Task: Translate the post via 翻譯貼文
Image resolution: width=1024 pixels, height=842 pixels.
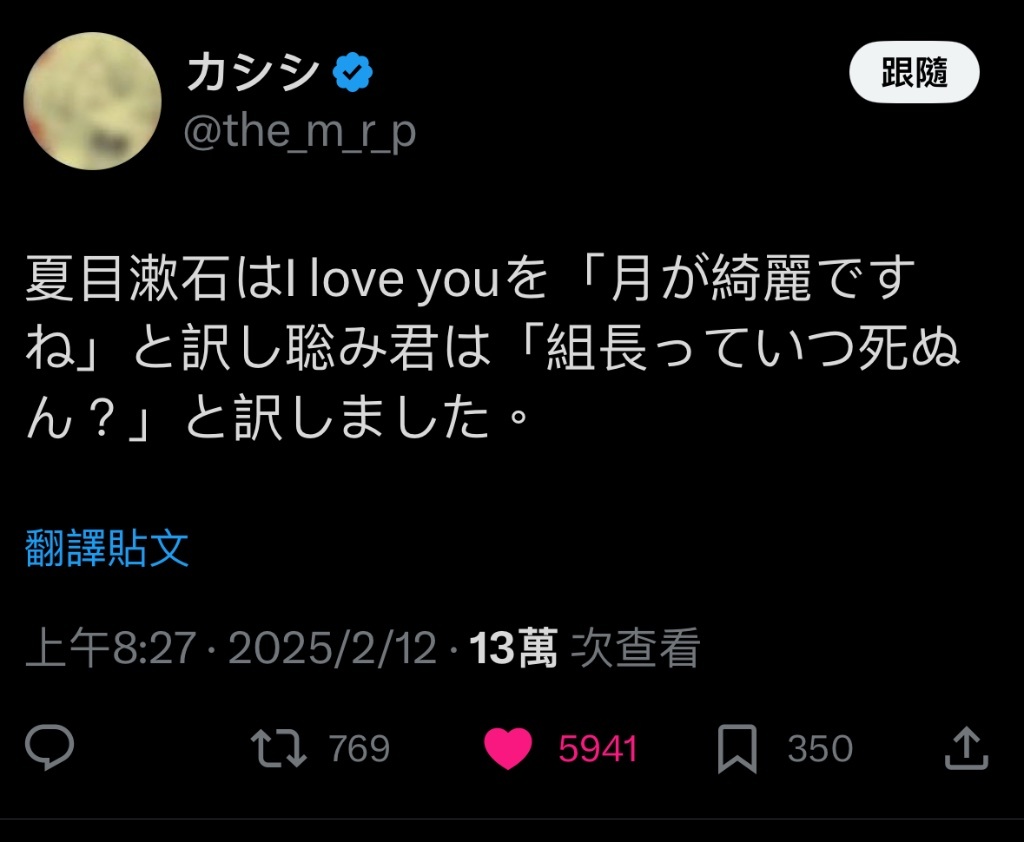Action: pos(107,548)
